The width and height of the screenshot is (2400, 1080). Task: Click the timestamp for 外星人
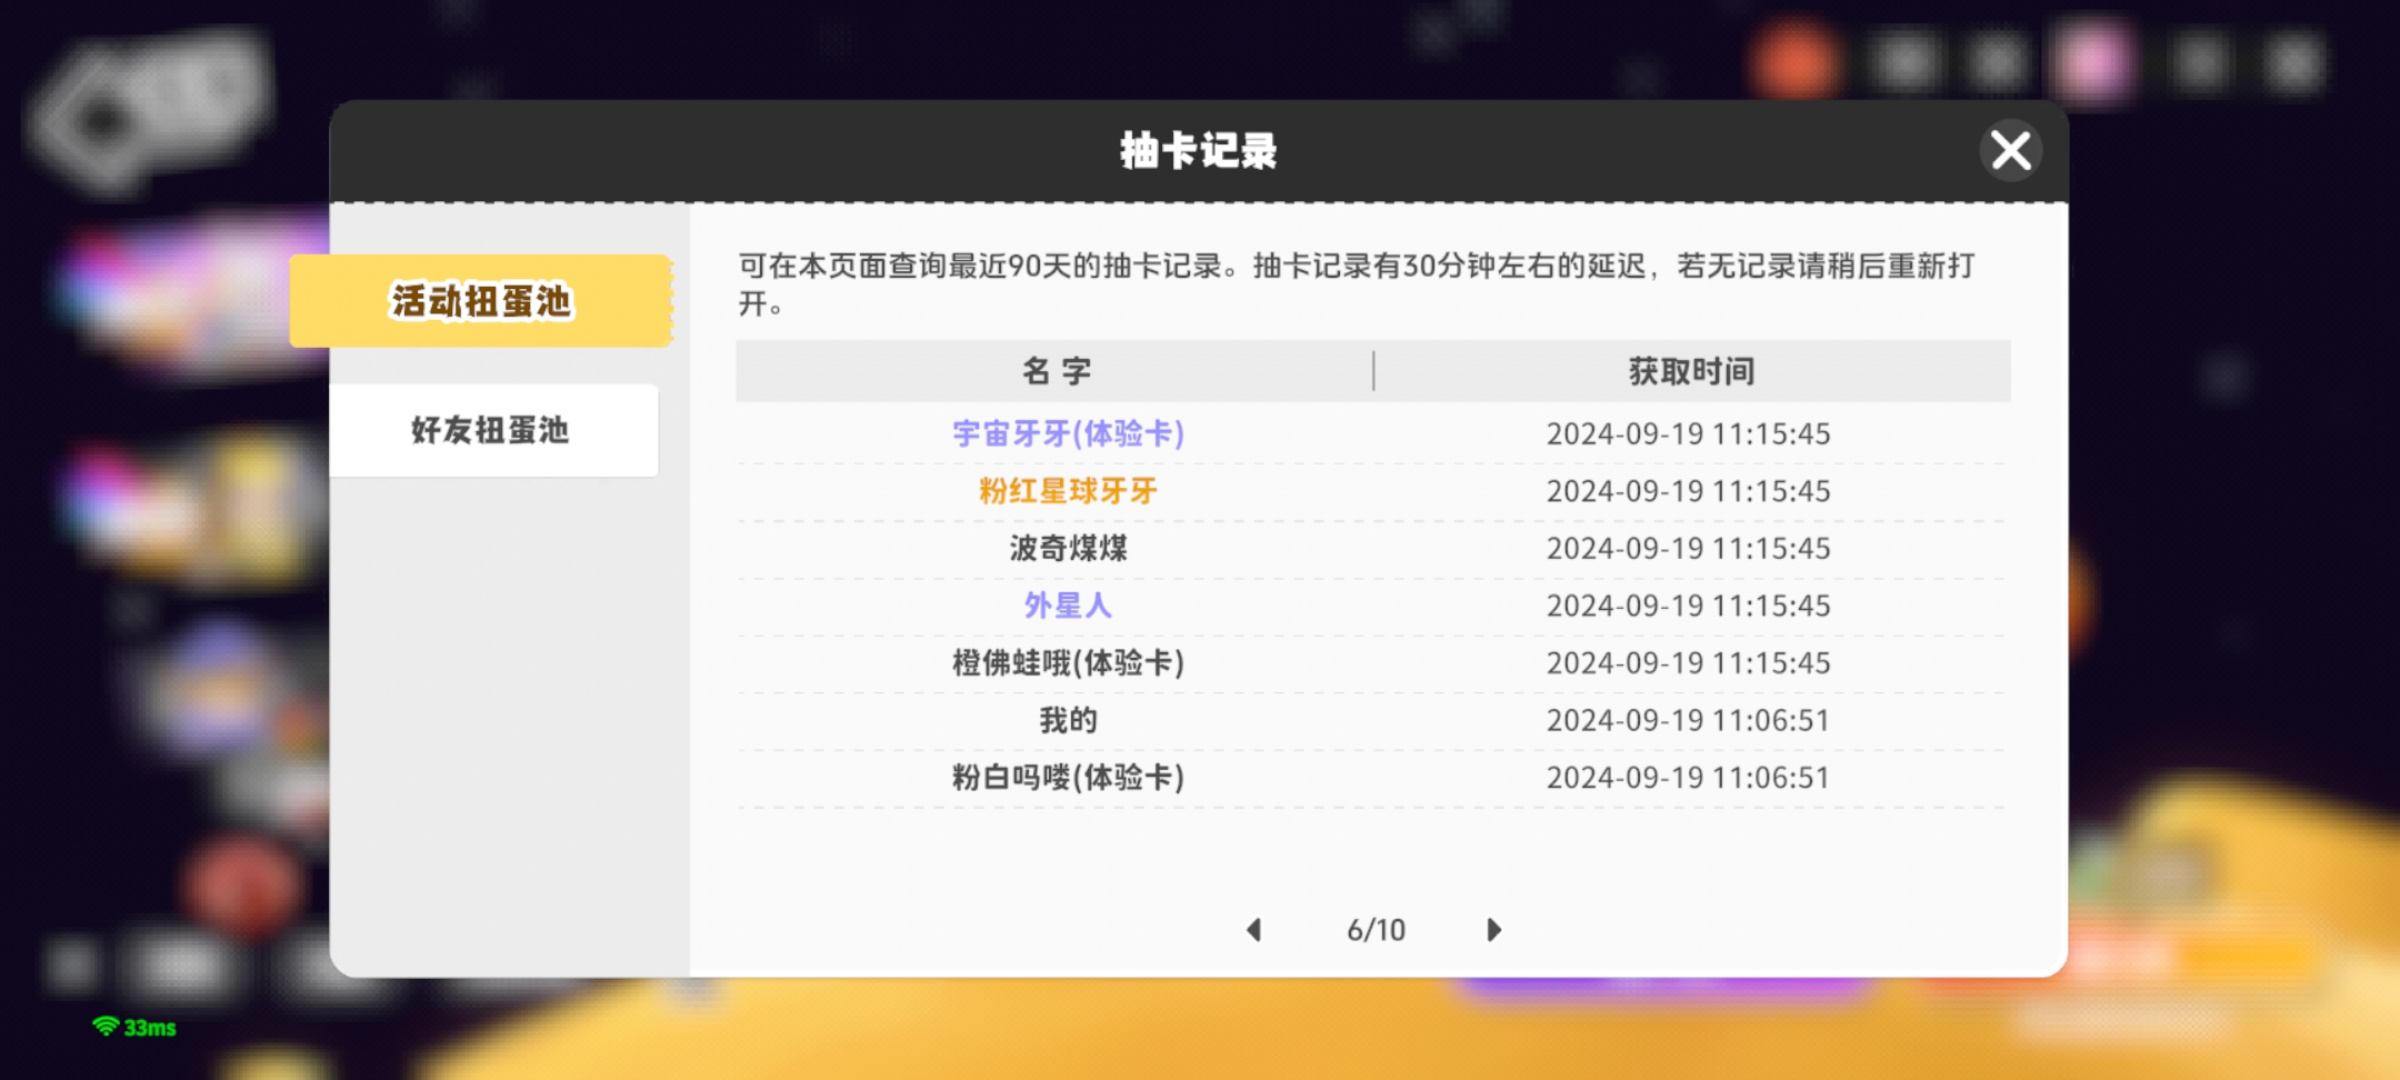click(1688, 605)
